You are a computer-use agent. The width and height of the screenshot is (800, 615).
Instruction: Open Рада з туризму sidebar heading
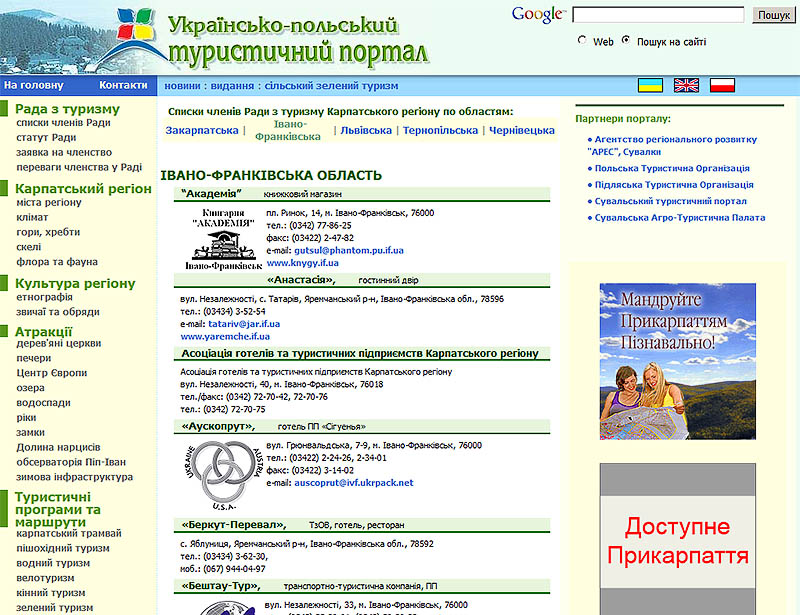coord(67,109)
